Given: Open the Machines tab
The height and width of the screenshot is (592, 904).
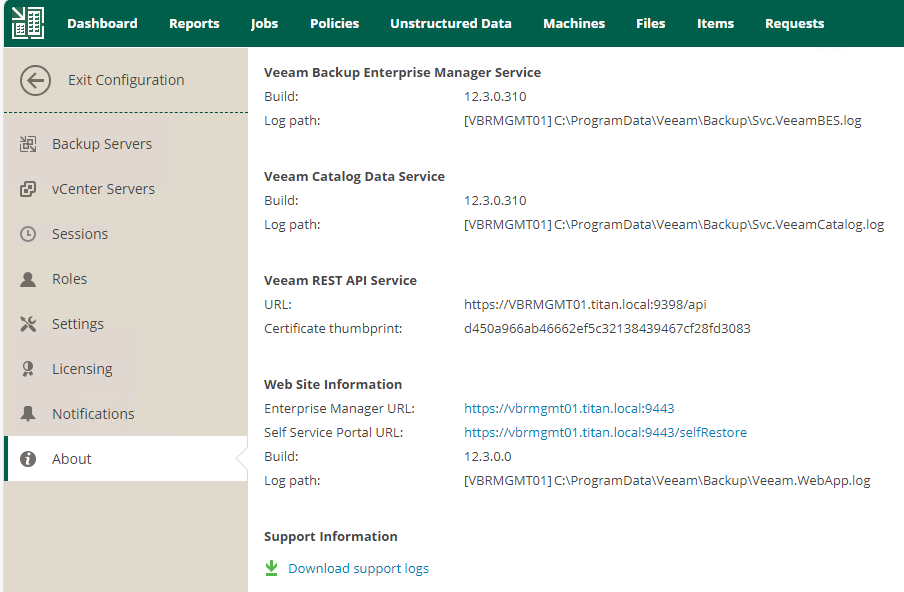Looking at the screenshot, I should coord(574,24).
